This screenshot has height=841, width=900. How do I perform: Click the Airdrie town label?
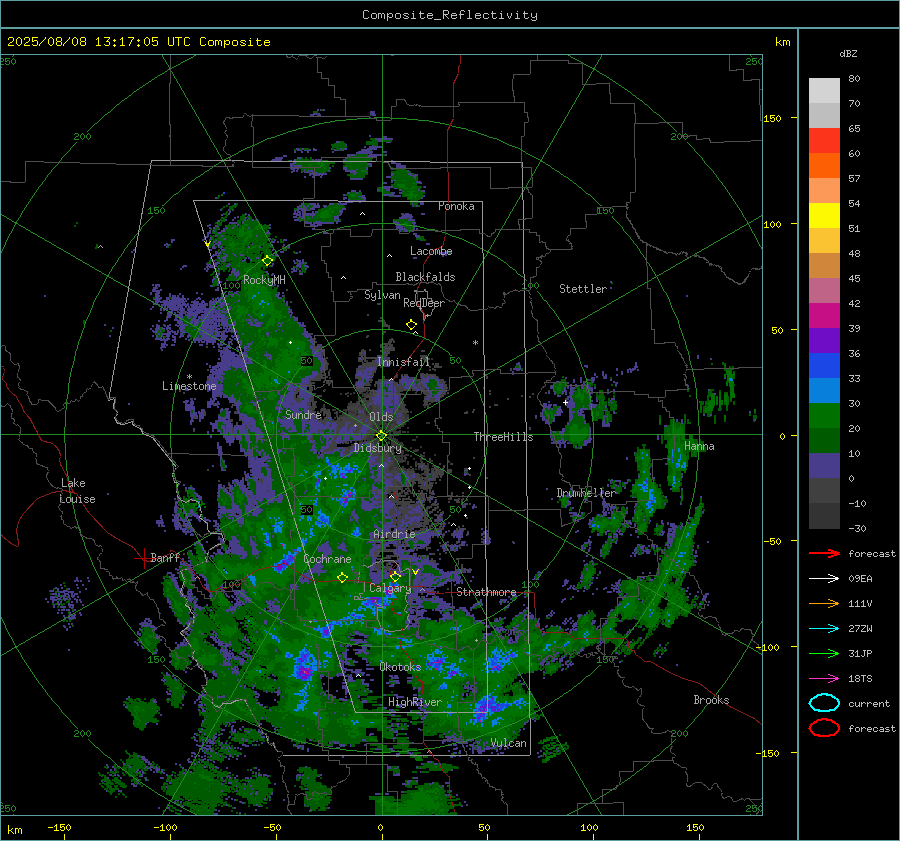[394, 534]
